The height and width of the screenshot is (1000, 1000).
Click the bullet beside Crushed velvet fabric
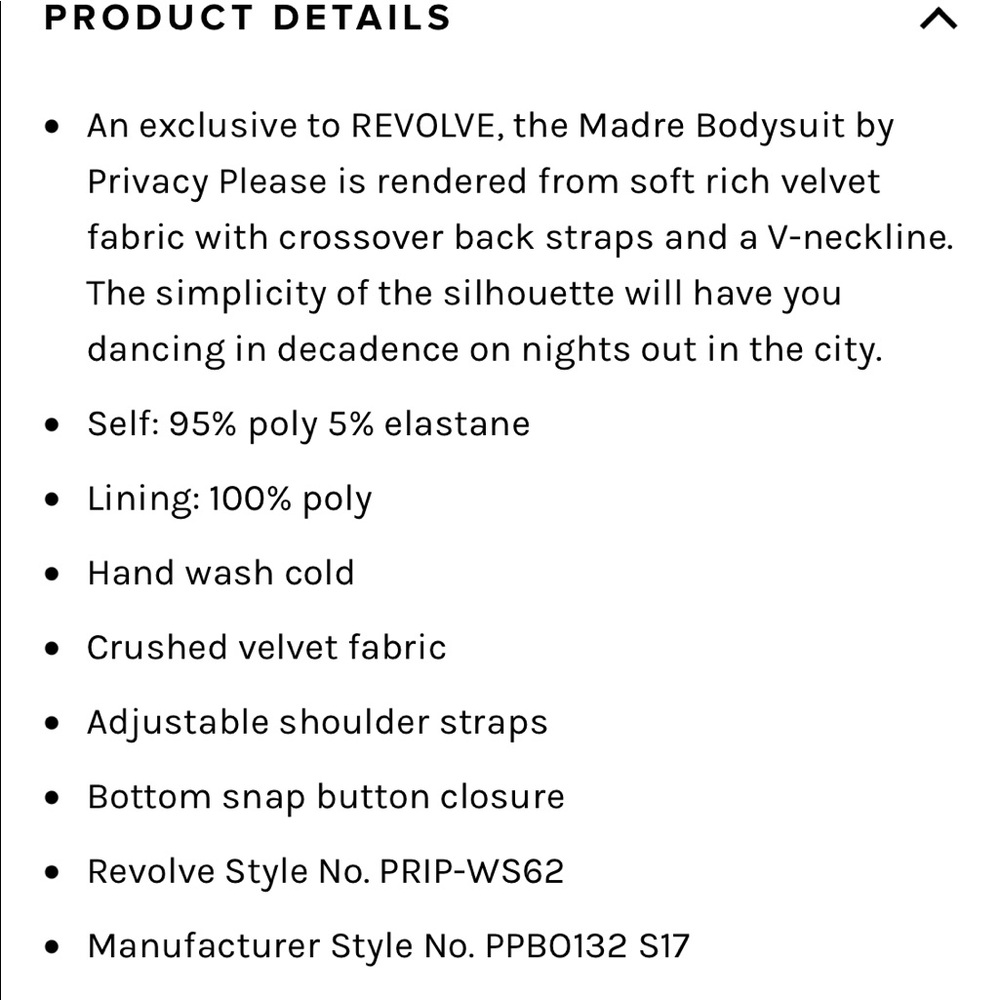[x=52, y=649]
